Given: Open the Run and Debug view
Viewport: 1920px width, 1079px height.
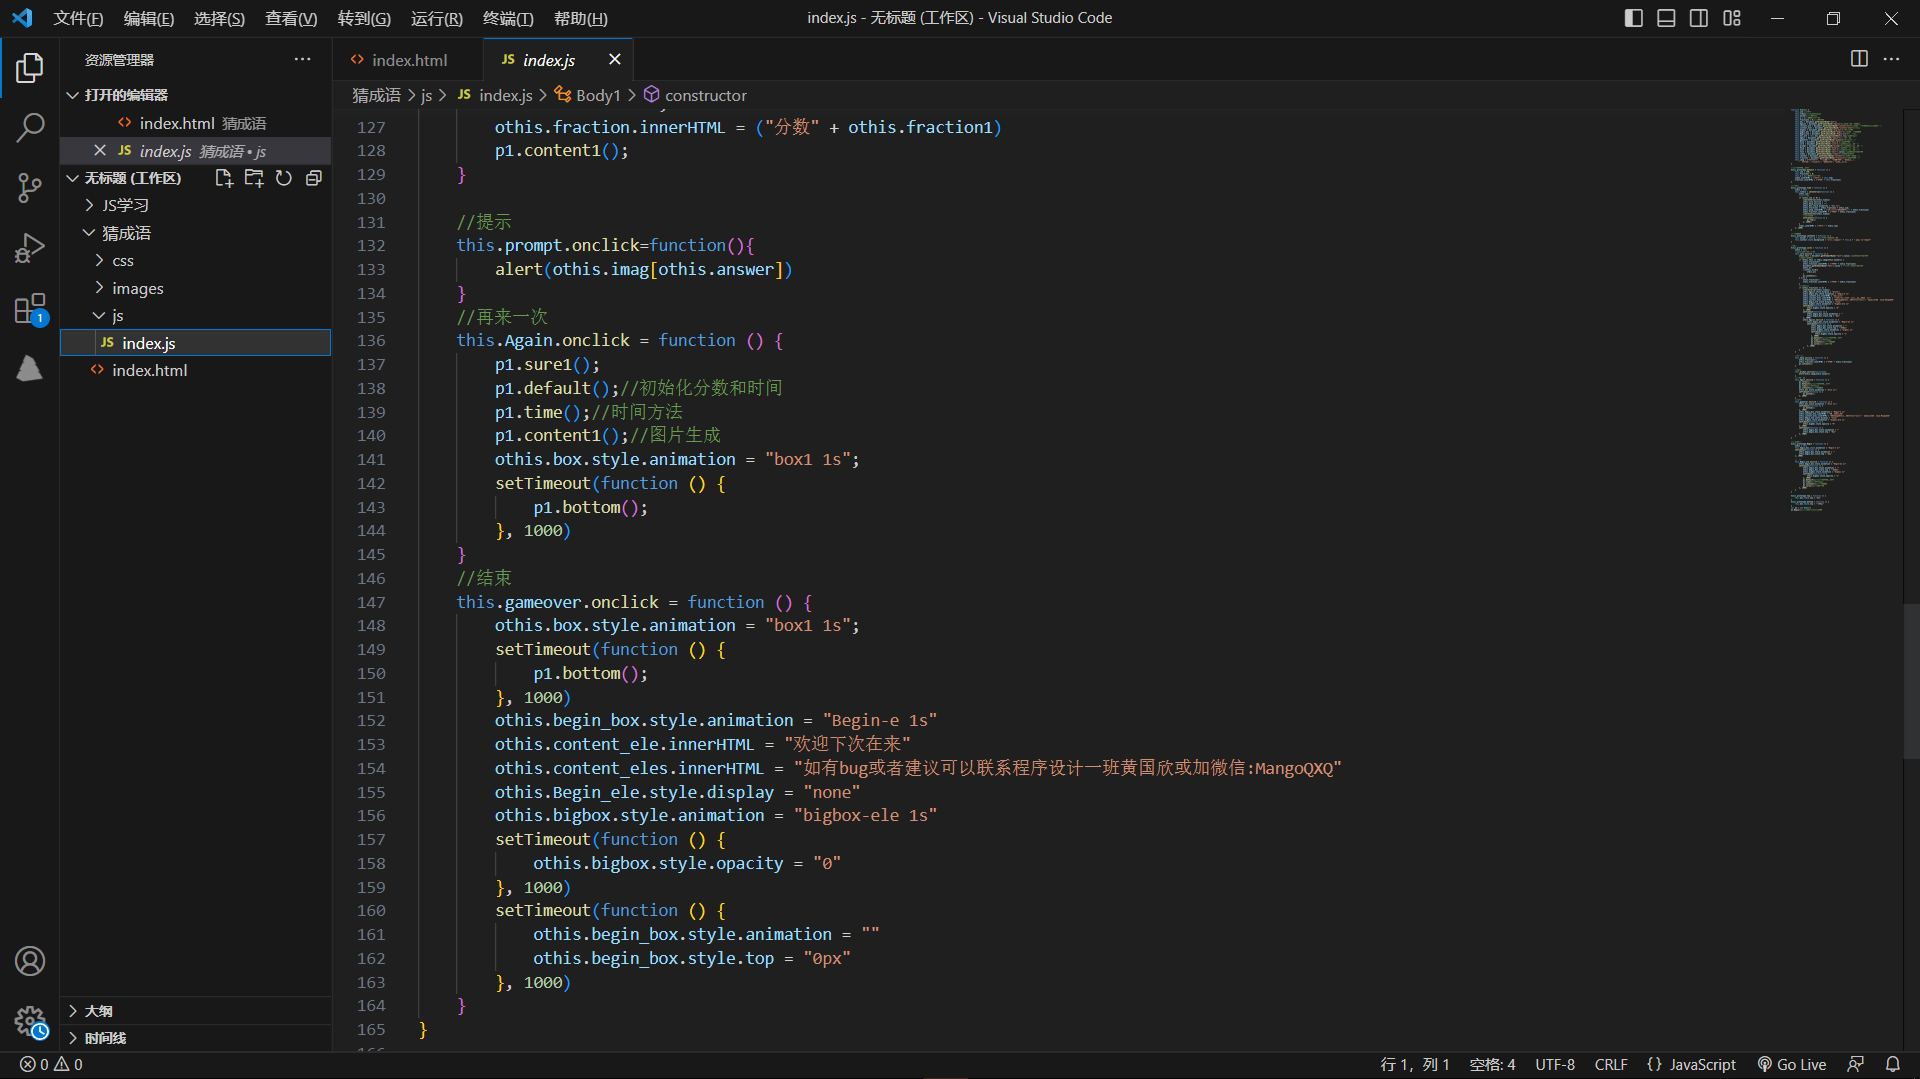Looking at the screenshot, I should tap(30, 248).
